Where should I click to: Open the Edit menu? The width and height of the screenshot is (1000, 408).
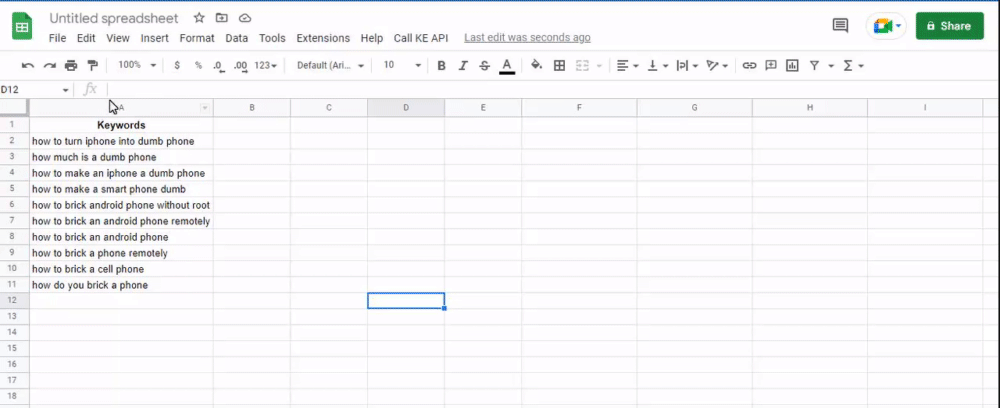pos(86,38)
